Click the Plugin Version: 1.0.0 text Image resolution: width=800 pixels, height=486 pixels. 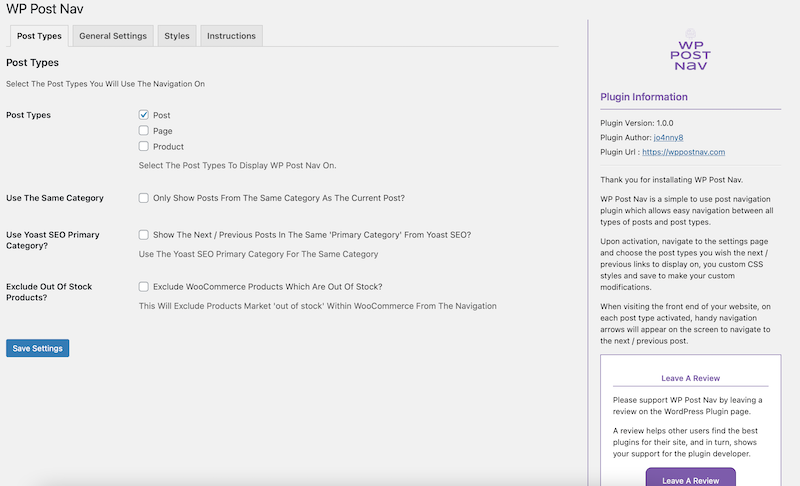tap(637, 123)
